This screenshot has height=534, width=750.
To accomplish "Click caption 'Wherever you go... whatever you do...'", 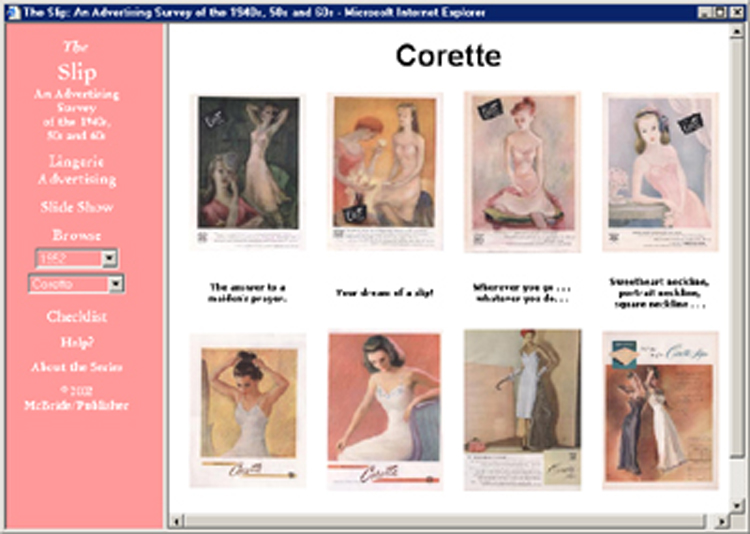I will 522,293.
